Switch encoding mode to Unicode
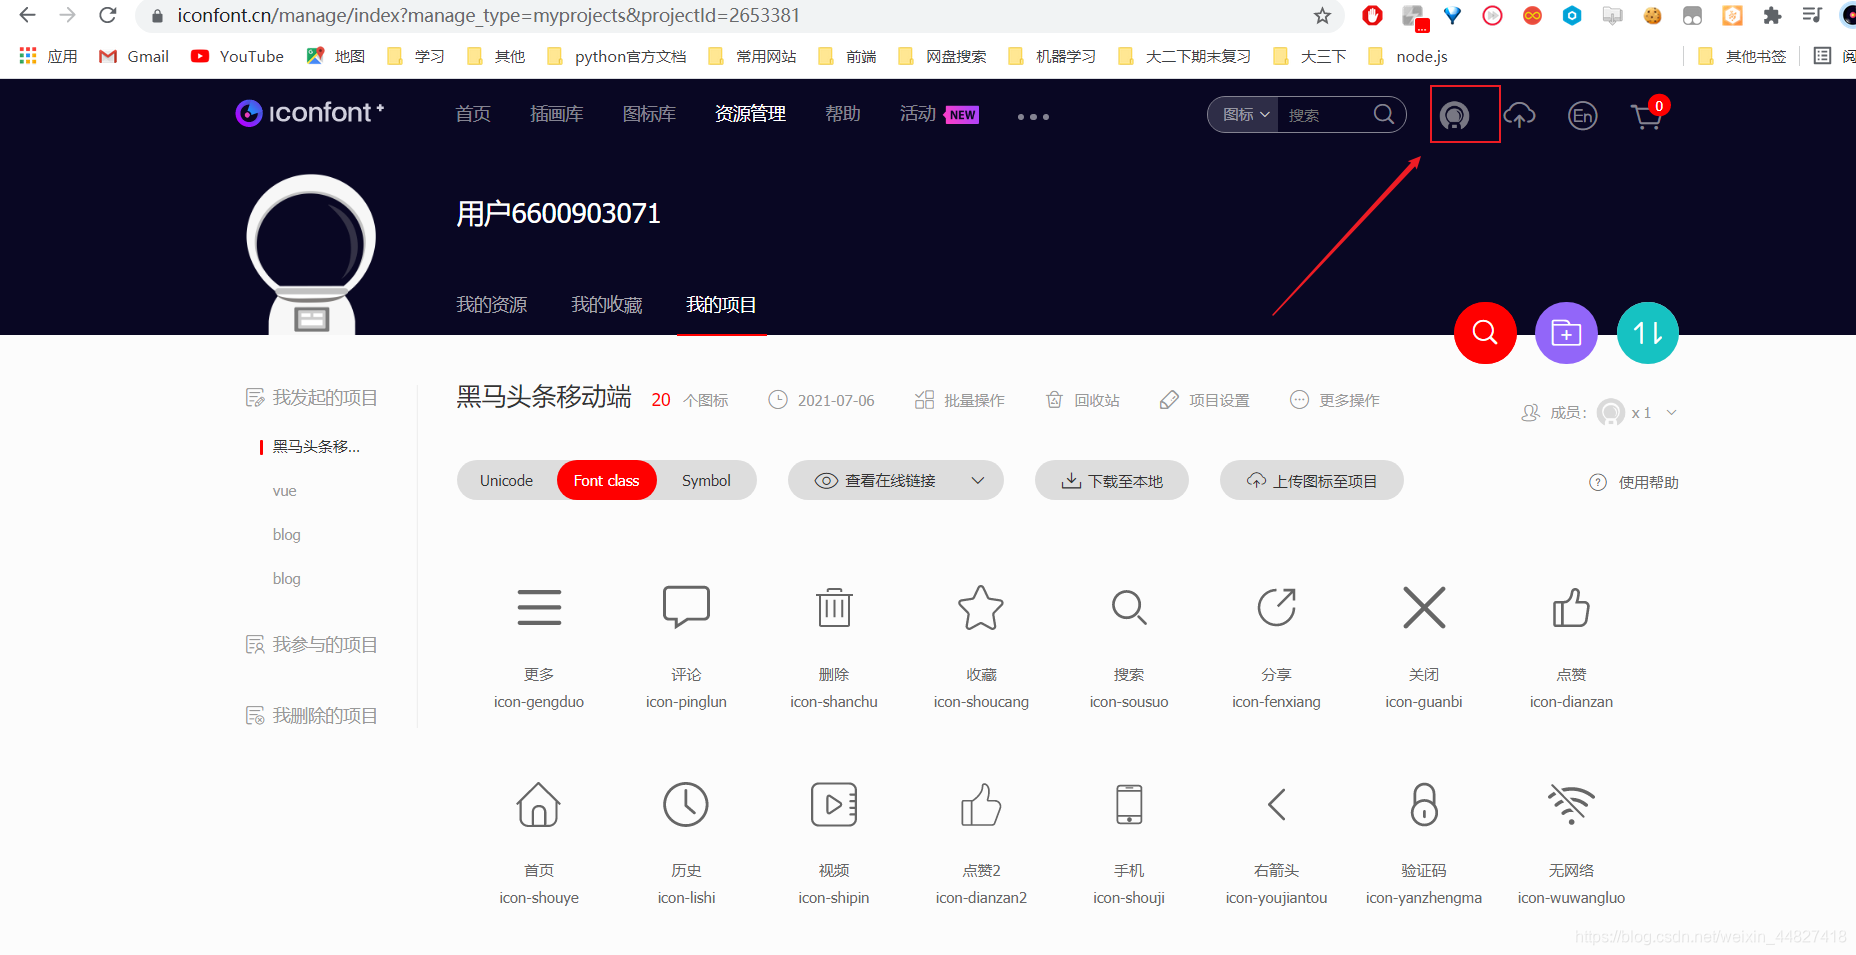 [x=505, y=480]
